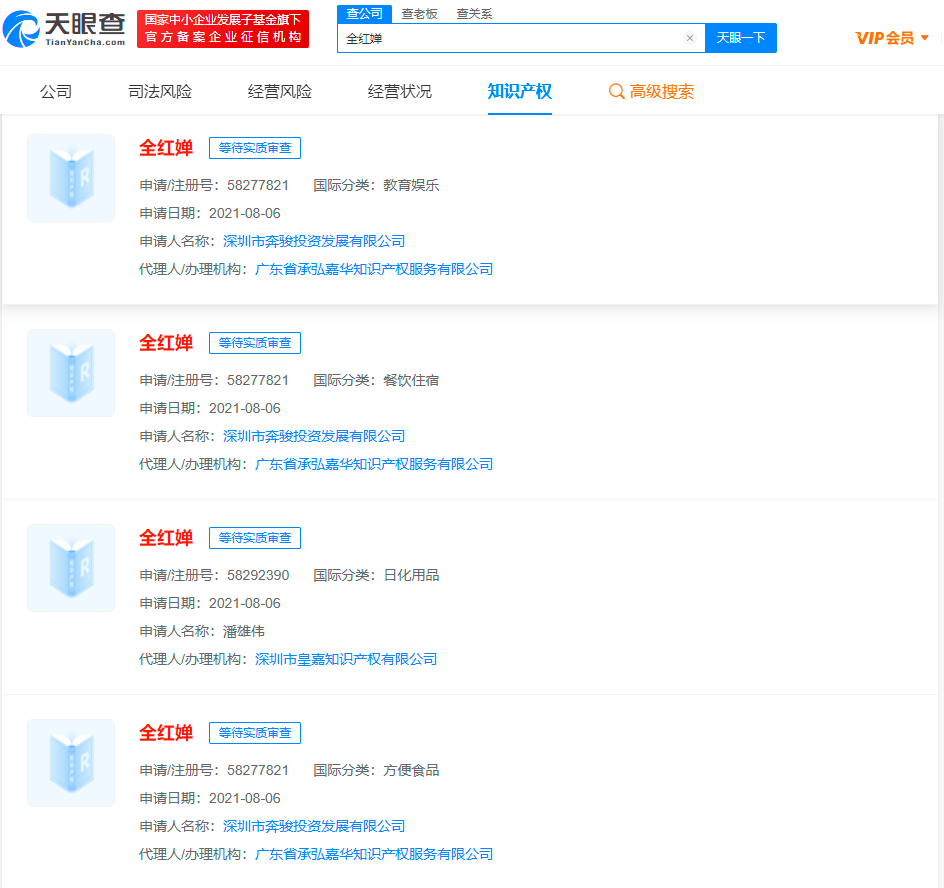Open 广东省承弘嘉华 agency link in 教育娱乐 entry

point(374,269)
